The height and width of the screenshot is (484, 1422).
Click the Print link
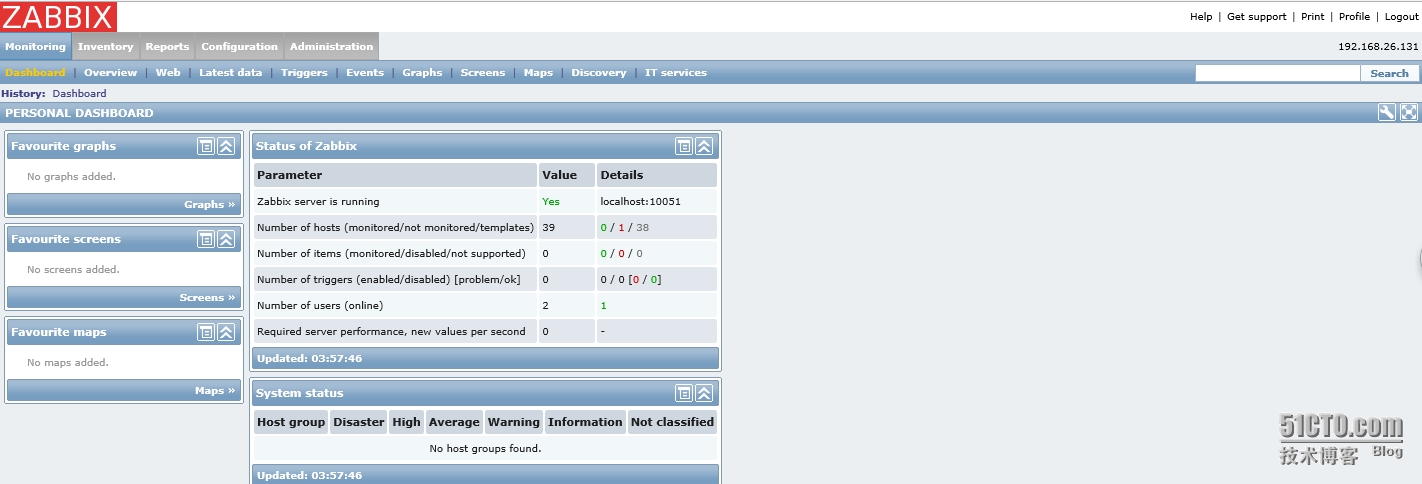[x=1313, y=17]
